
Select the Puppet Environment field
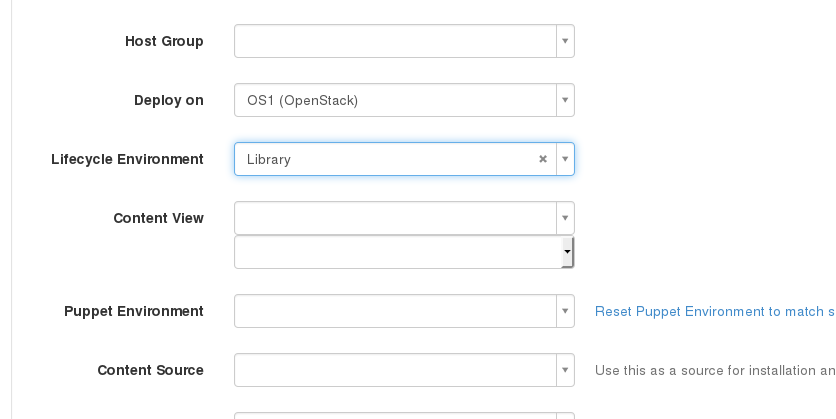[404, 311]
